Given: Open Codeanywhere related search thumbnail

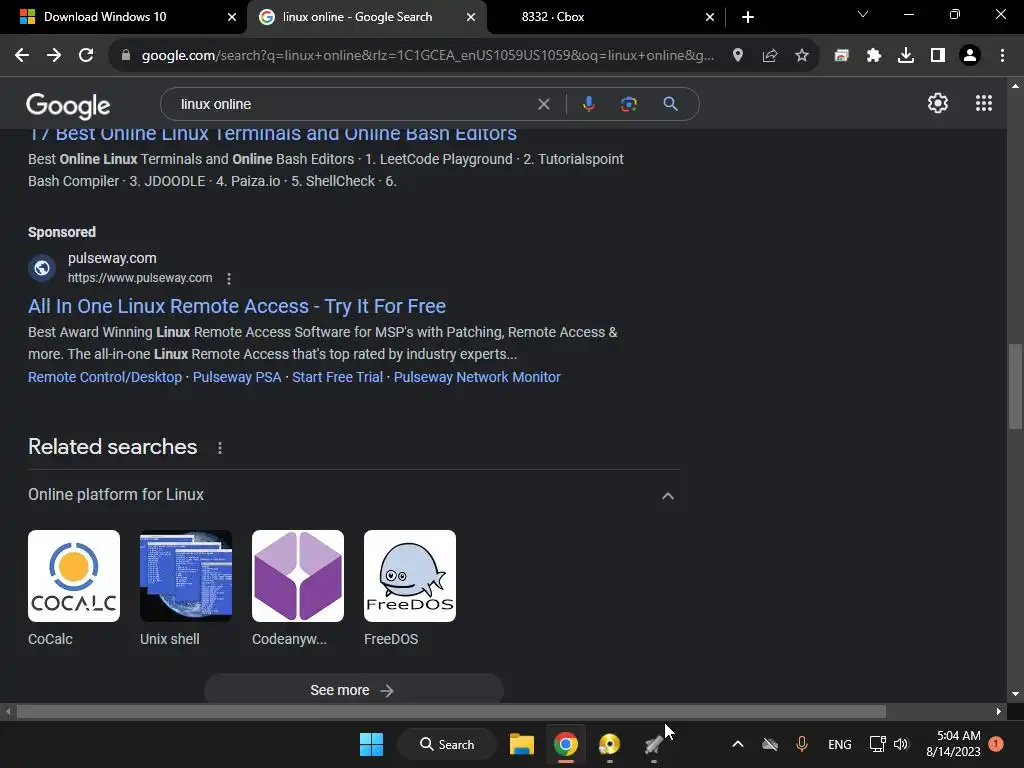Looking at the screenshot, I should 298,576.
